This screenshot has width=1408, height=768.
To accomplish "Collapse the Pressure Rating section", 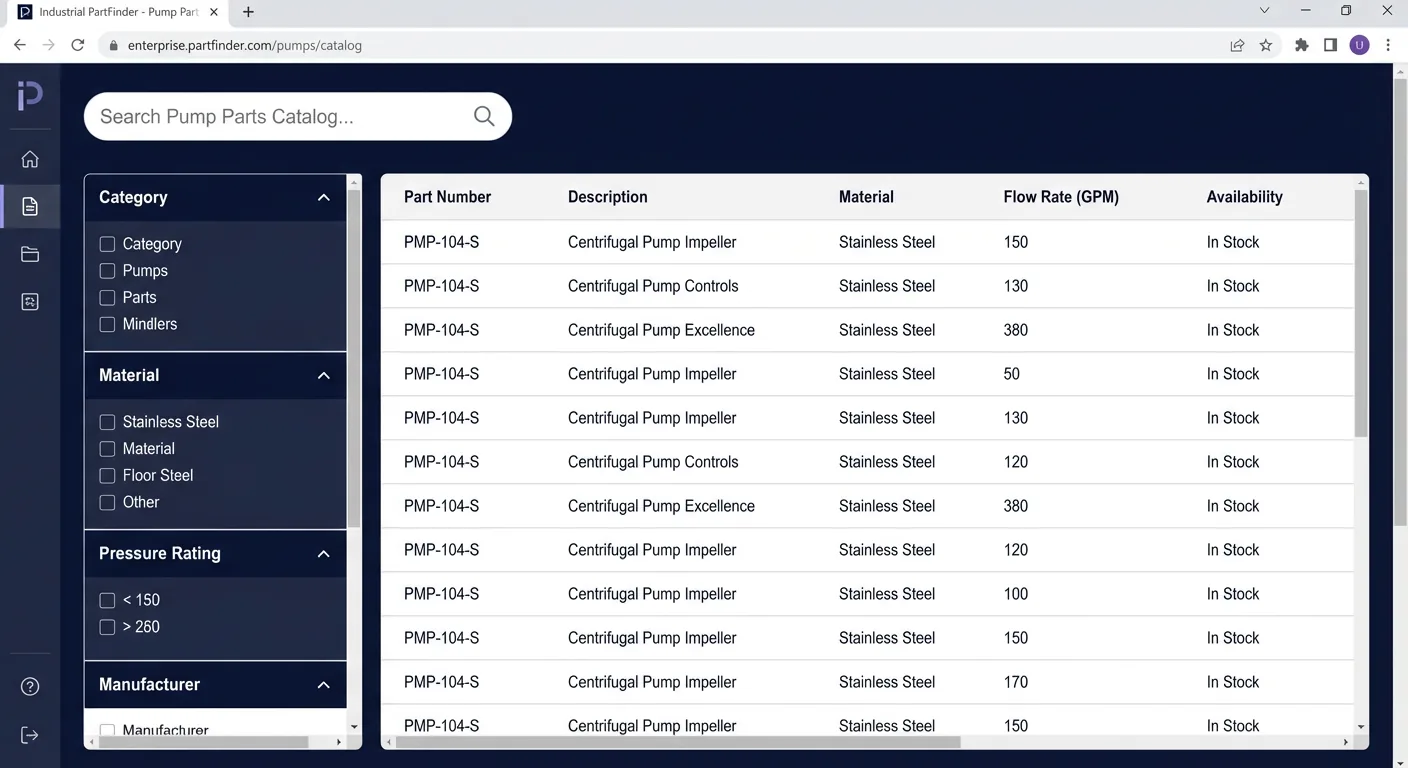I will (x=323, y=553).
